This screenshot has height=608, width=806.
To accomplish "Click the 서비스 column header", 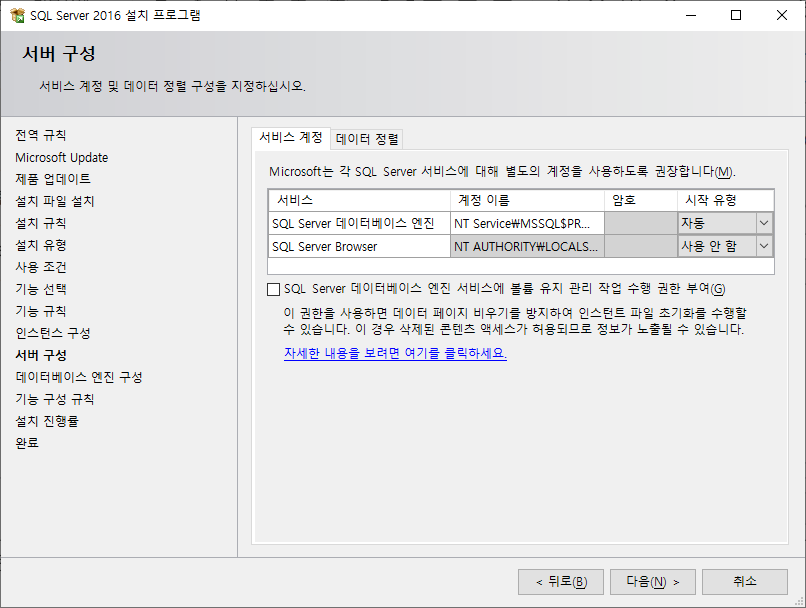I will [359, 200].
